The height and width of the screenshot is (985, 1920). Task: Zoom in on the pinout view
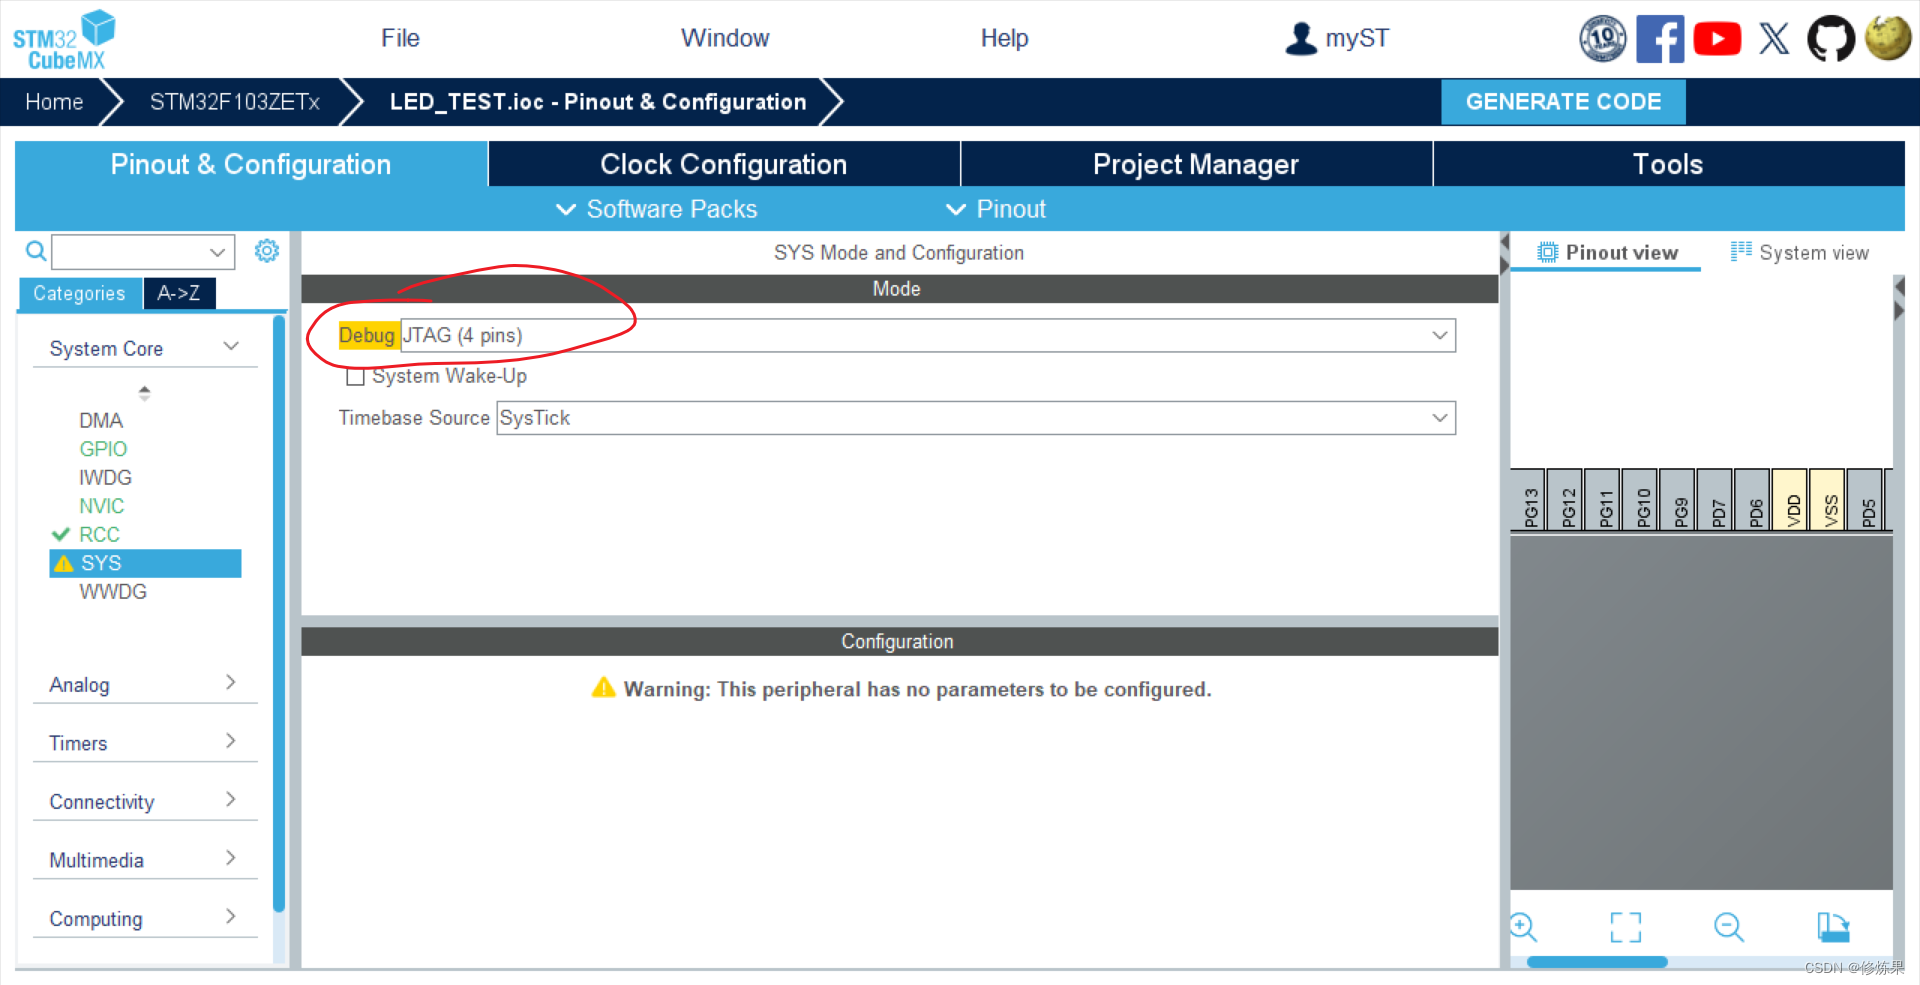point(1523,926)
